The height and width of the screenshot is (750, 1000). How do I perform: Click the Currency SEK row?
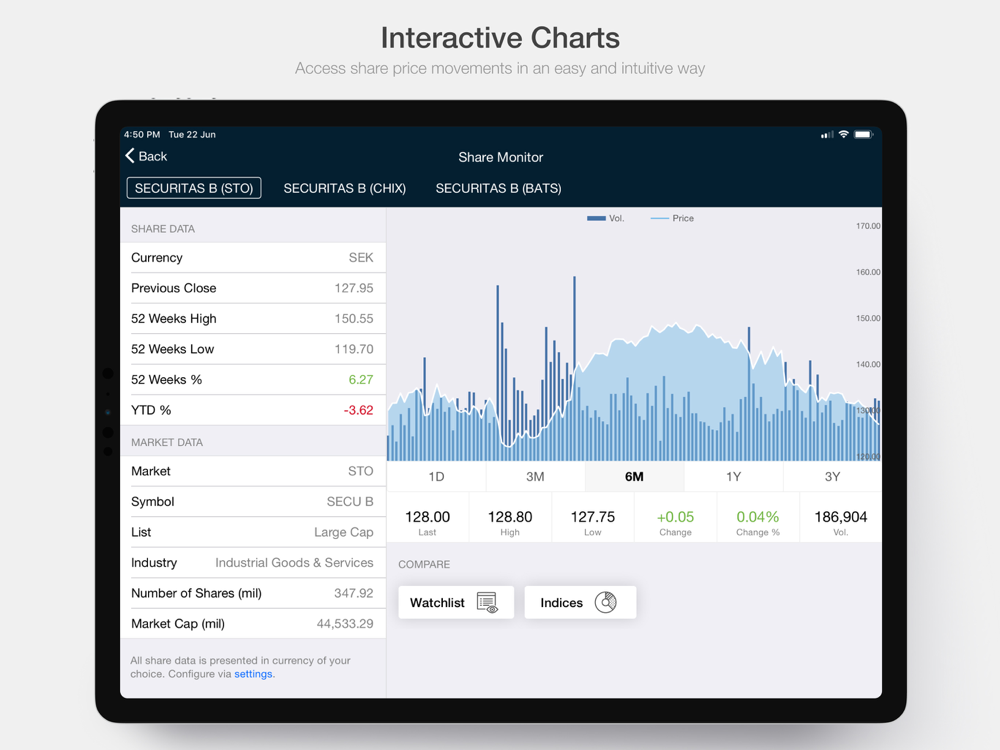coord(253,258)
